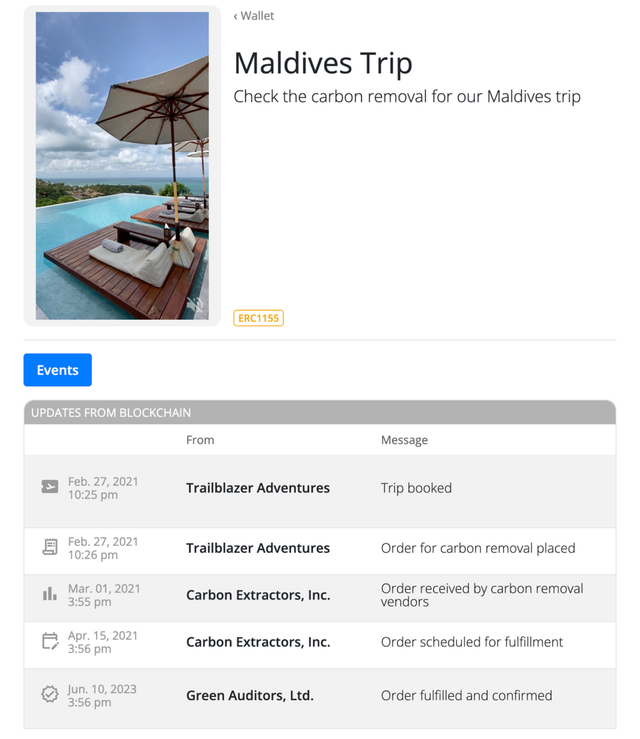Click Carbon Extractors, Inc. for Mar. 01 event
The image size is (640, 739).
click(257, 595)
